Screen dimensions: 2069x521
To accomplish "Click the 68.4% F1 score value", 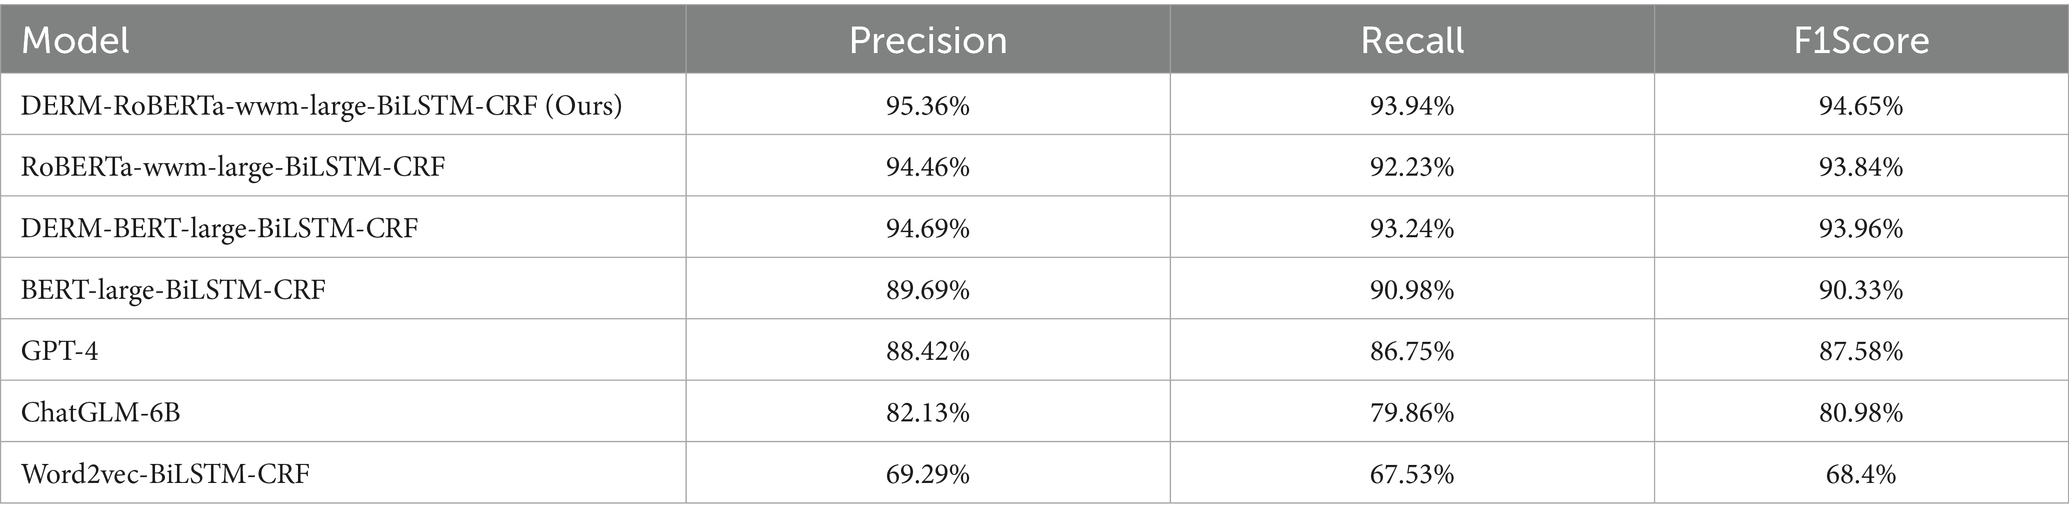I will pyautogui.click(x=1860, y=473).
